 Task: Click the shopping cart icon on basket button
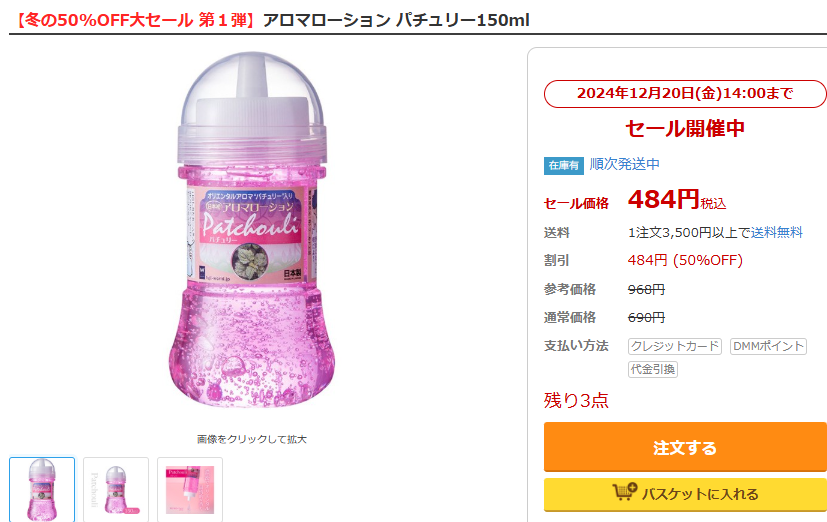point(625,493)
